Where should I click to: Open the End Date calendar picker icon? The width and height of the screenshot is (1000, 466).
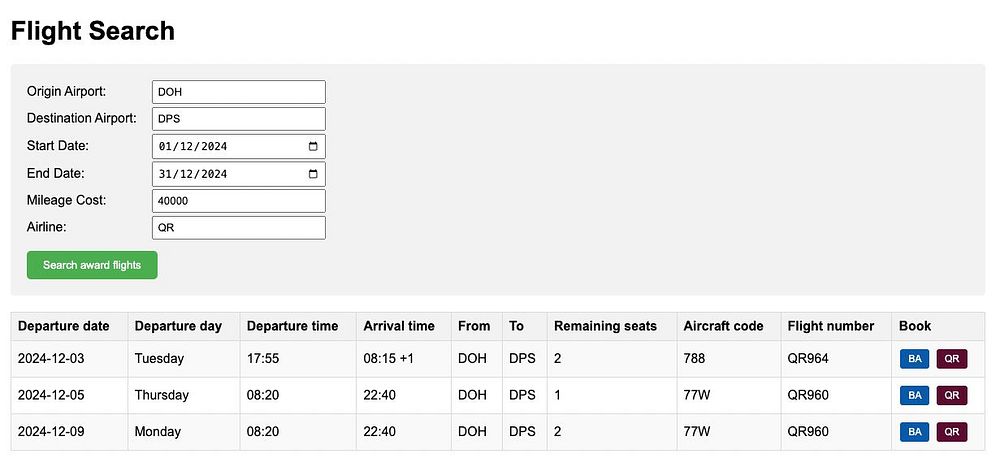[x=313, y=174]
